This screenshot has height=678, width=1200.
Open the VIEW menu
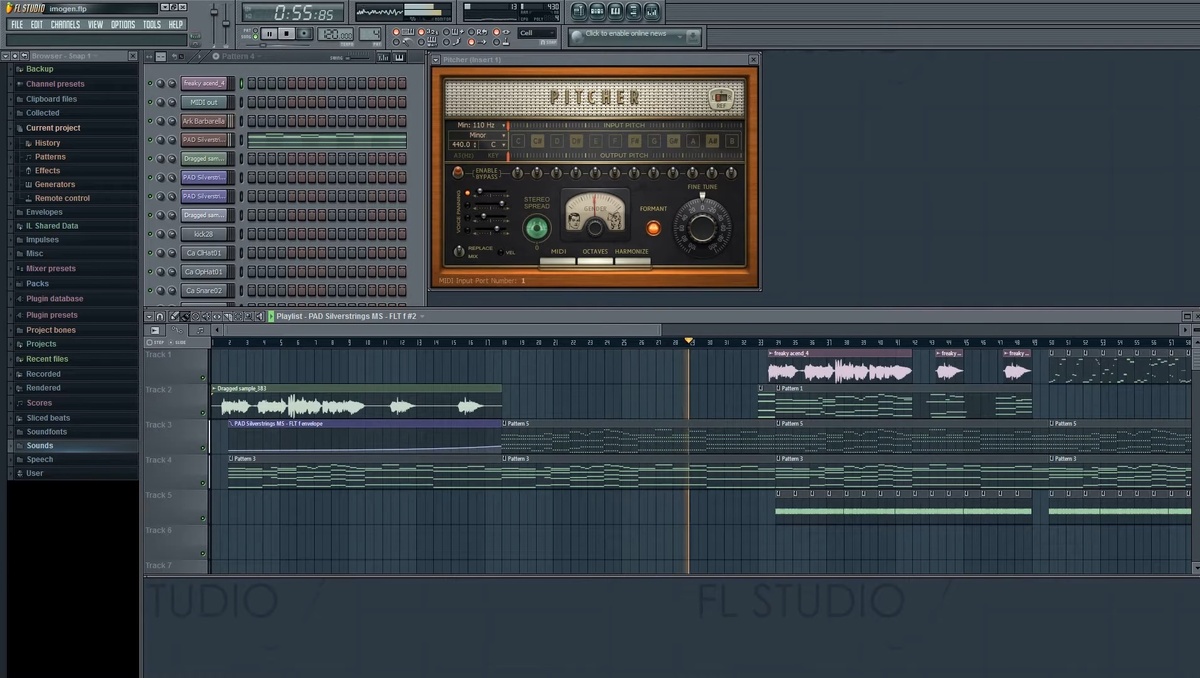tap(95, 24)
